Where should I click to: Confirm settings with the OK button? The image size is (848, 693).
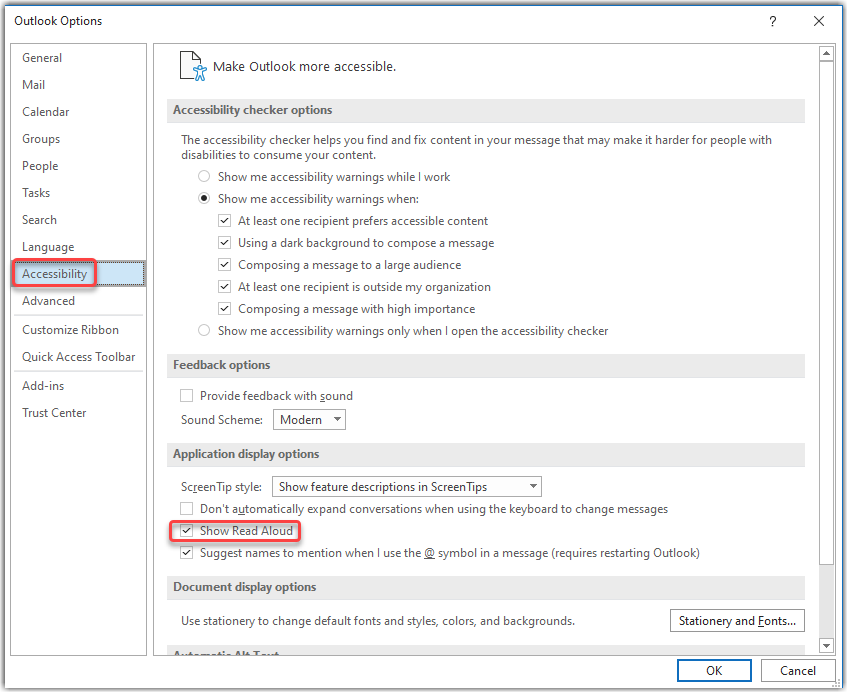click(714, 670)
